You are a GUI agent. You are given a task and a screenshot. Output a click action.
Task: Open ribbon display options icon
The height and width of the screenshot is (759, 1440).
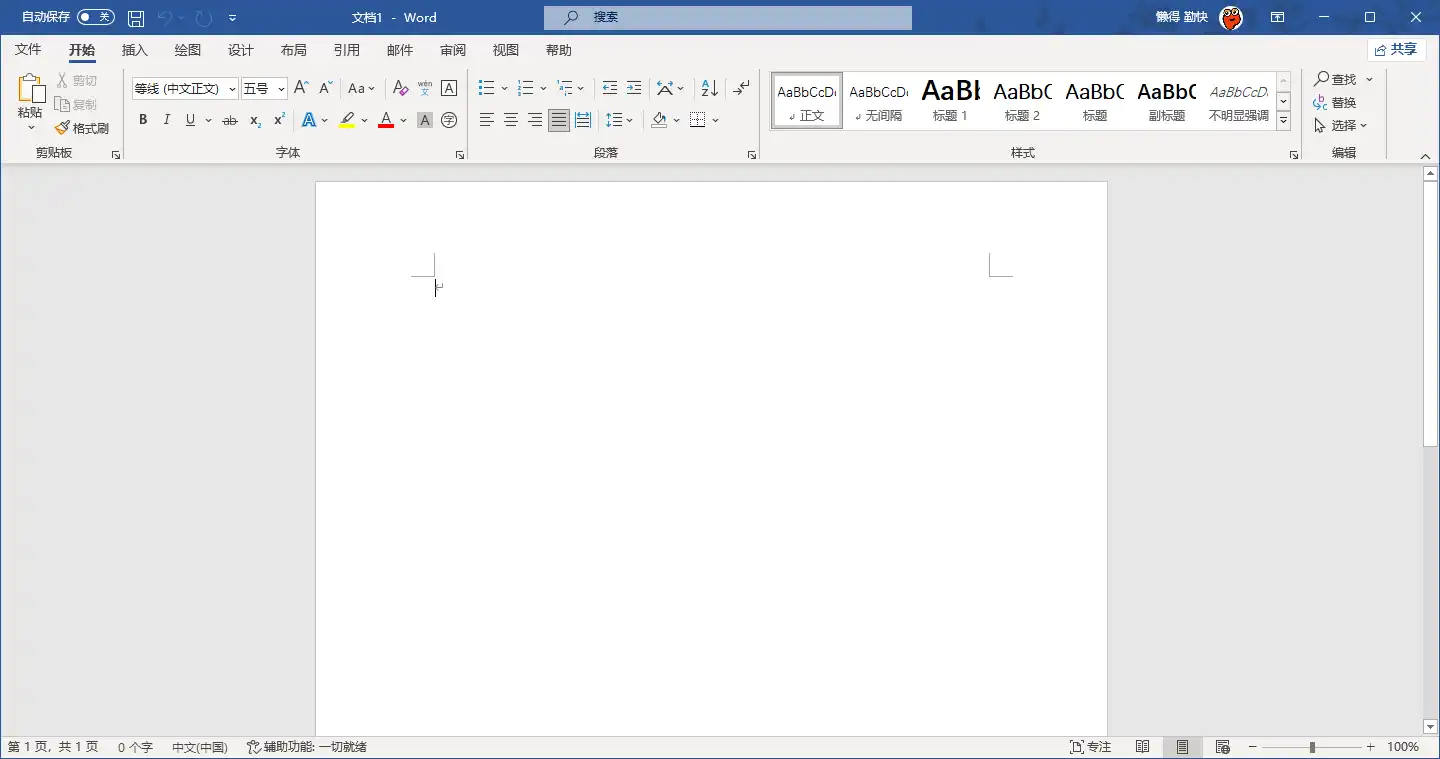click(x=1277, y=17)
